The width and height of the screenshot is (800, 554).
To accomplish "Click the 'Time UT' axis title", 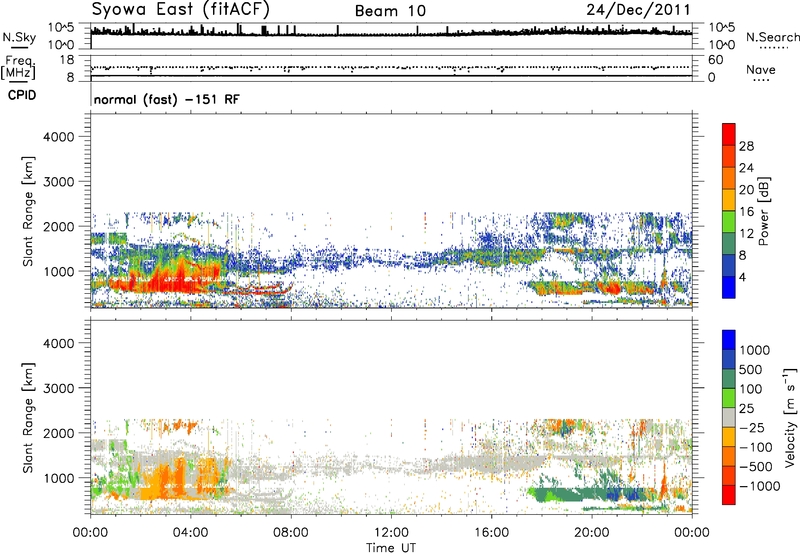I will [x=391, y=548].
